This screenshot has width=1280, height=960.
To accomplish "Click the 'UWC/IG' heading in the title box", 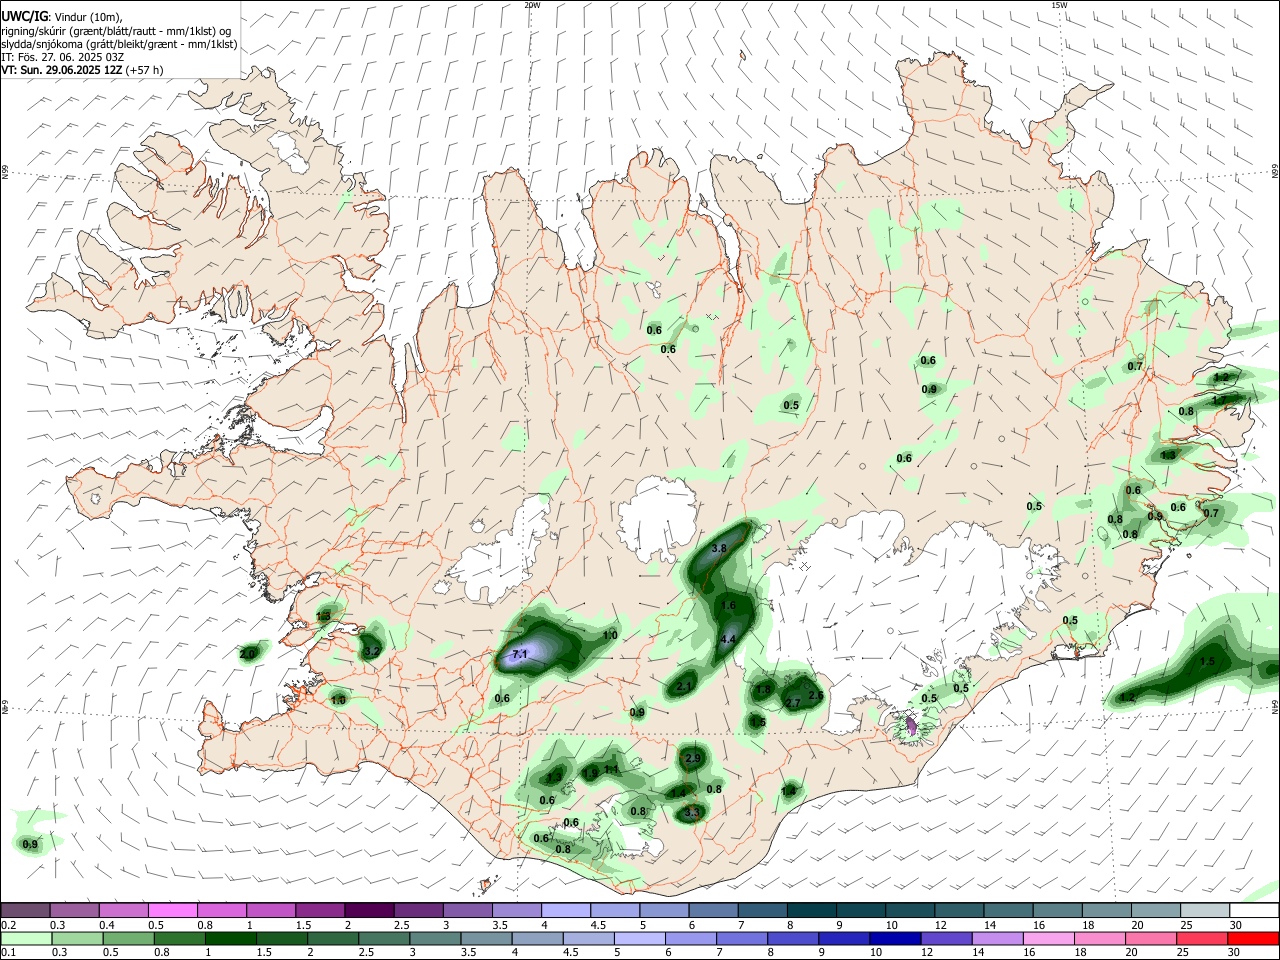I will (23, 17).
